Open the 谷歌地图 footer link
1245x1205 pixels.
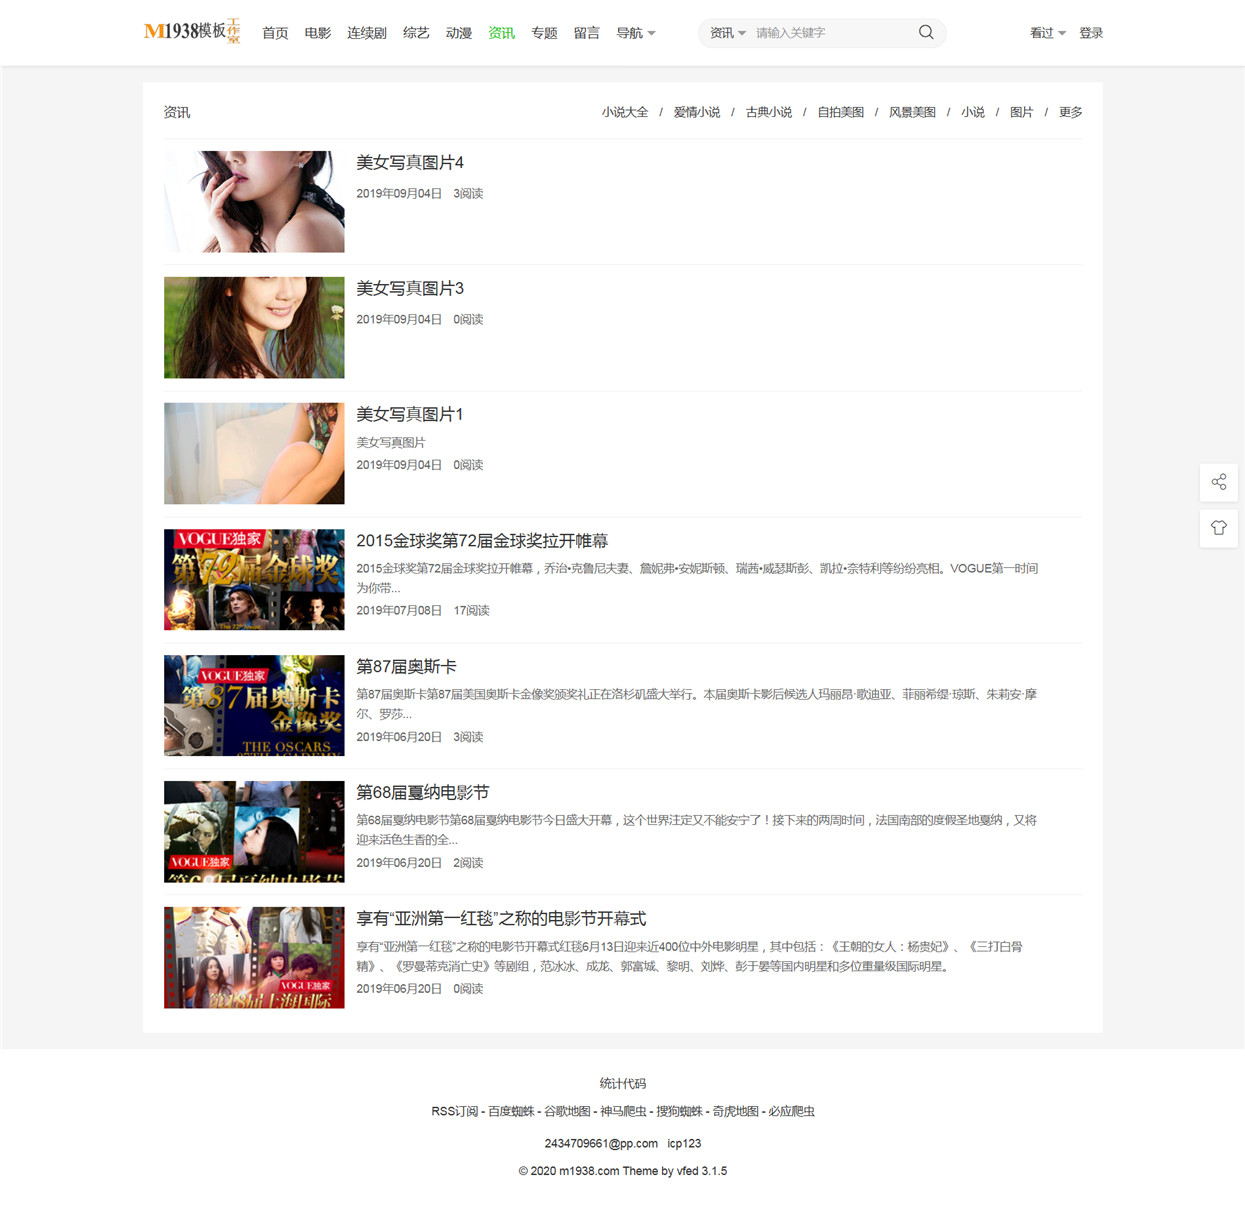point(567,1111)
